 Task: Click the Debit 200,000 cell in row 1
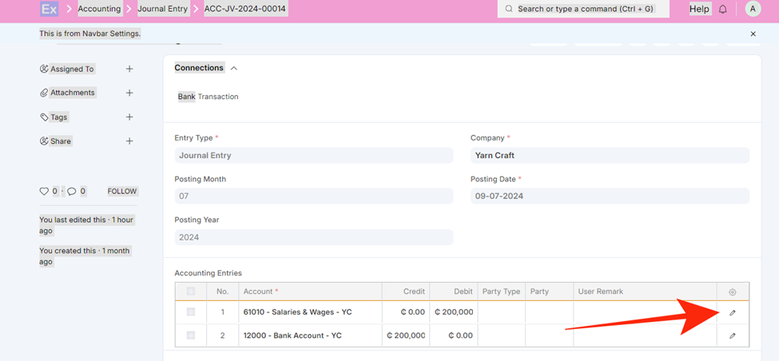(x=454, y=312)
